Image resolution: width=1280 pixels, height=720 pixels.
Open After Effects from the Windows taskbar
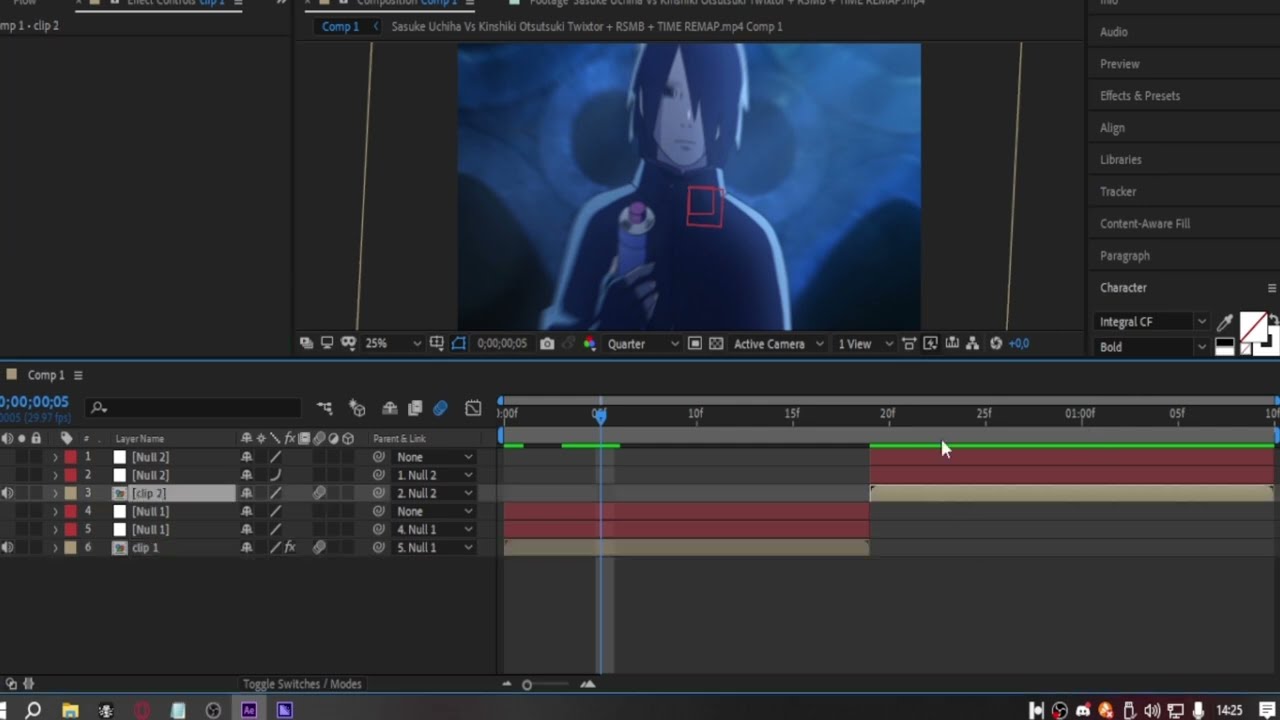click(249, 710)
